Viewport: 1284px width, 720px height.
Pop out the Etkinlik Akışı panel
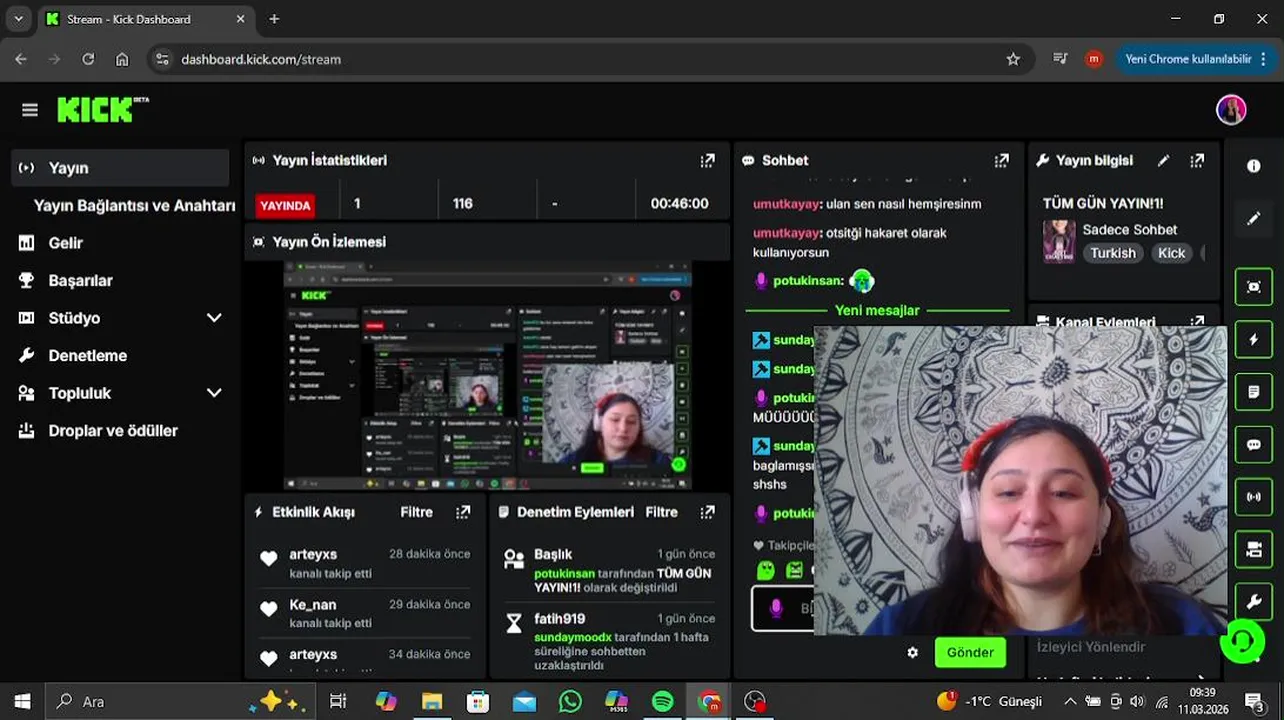463,512
